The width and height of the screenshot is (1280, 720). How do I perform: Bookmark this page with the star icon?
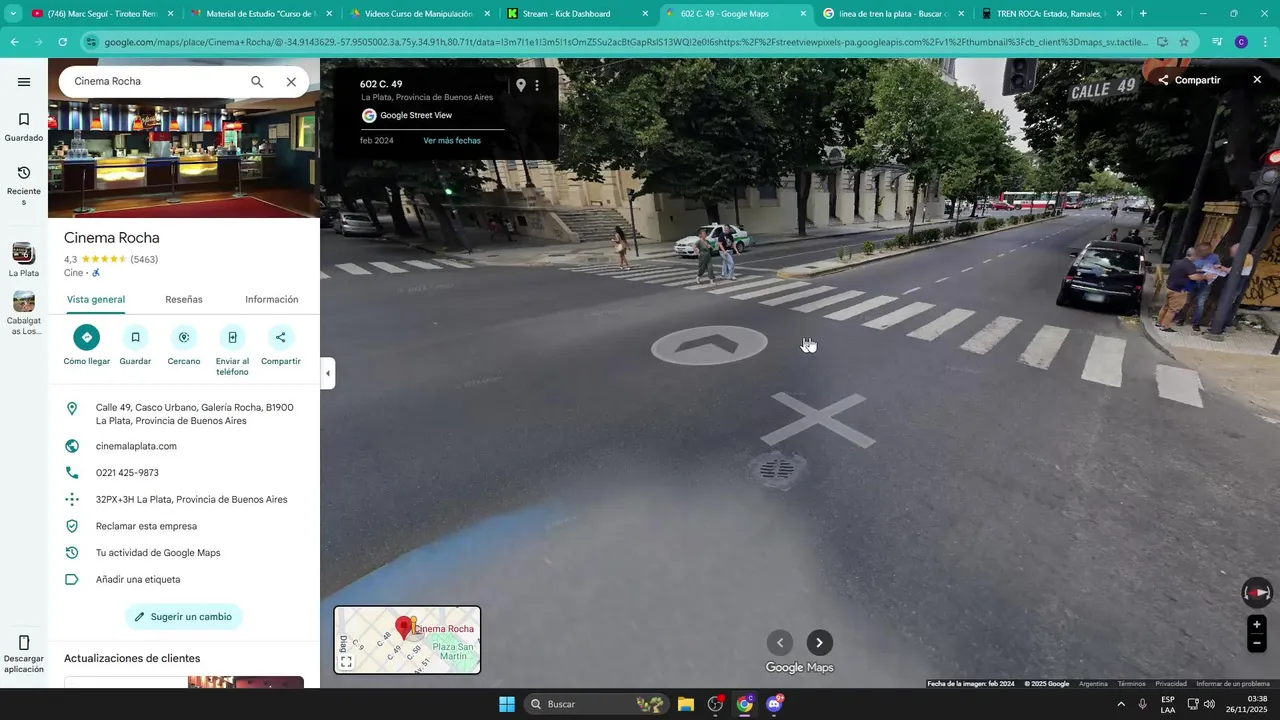pos(1184,42)
